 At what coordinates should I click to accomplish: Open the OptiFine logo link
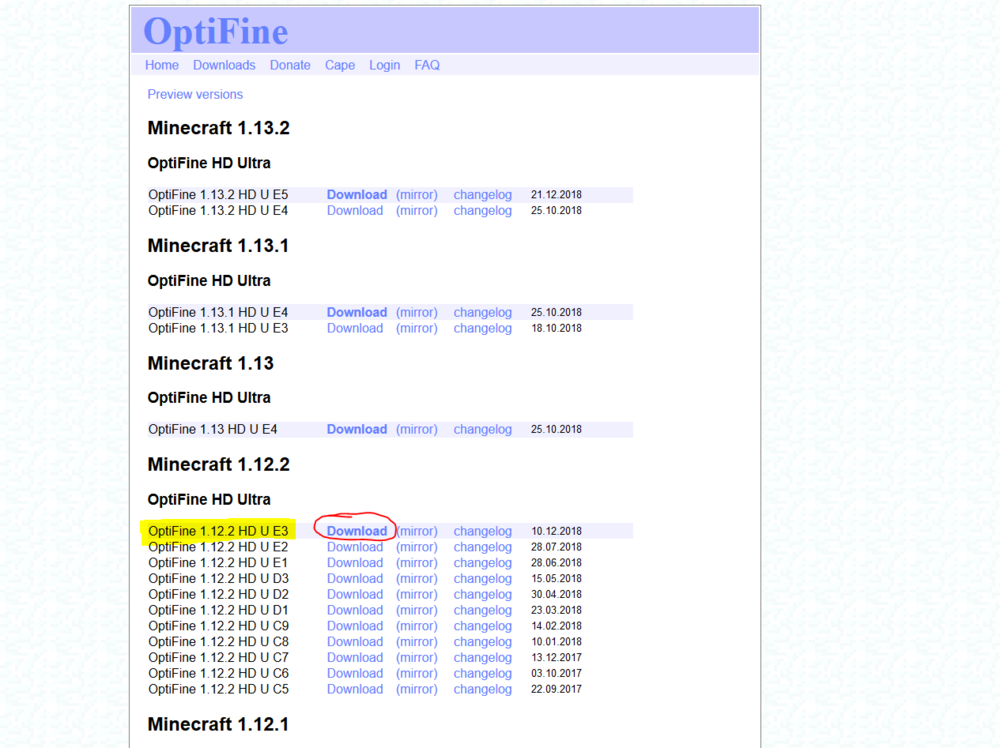click(214, 31)
